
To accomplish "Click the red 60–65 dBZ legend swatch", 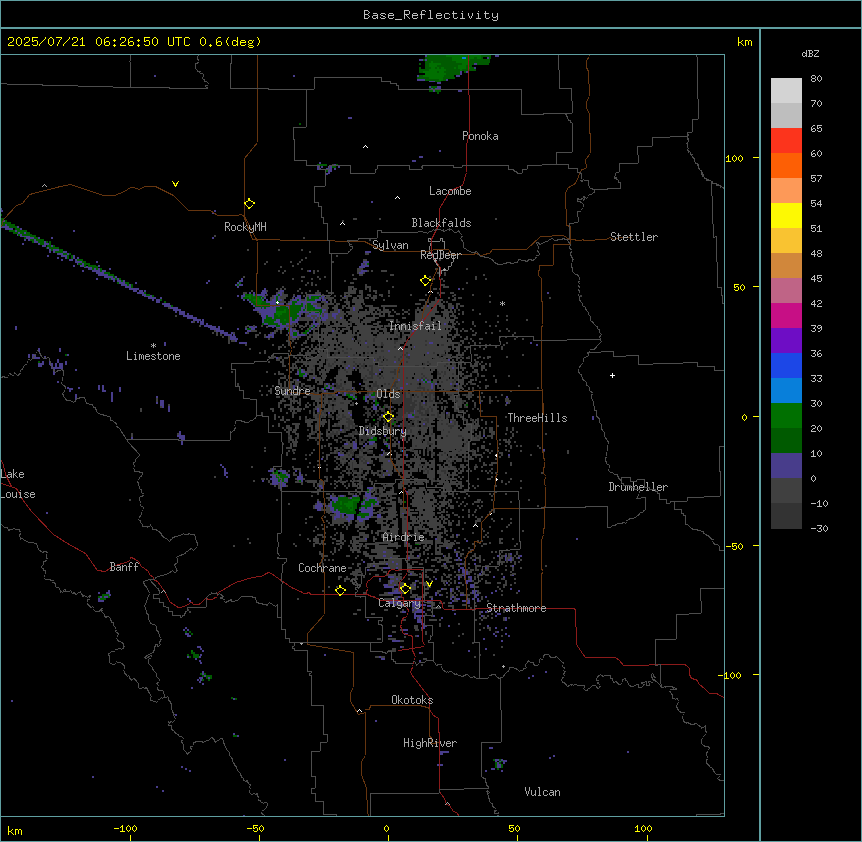I will click(786, 140).
